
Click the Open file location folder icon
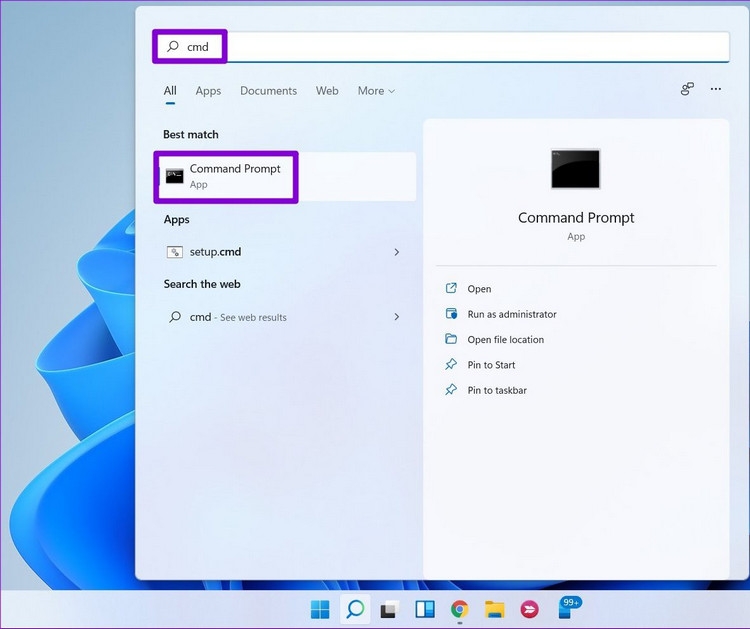pyautogui.click(x=451, y=339)
